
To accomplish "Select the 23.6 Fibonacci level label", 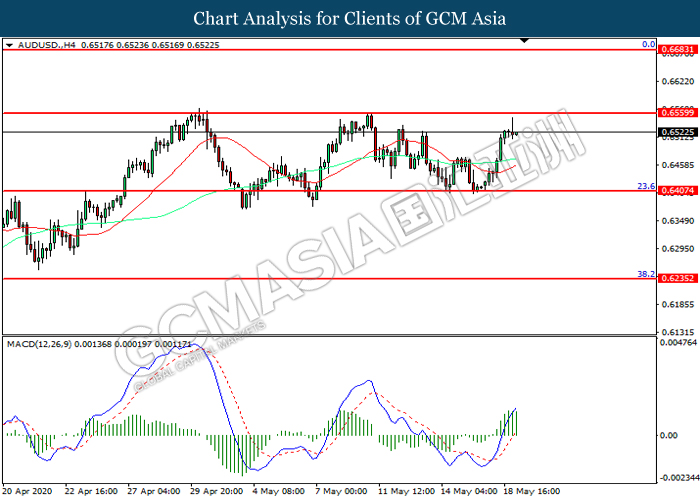I will (645, 186).
